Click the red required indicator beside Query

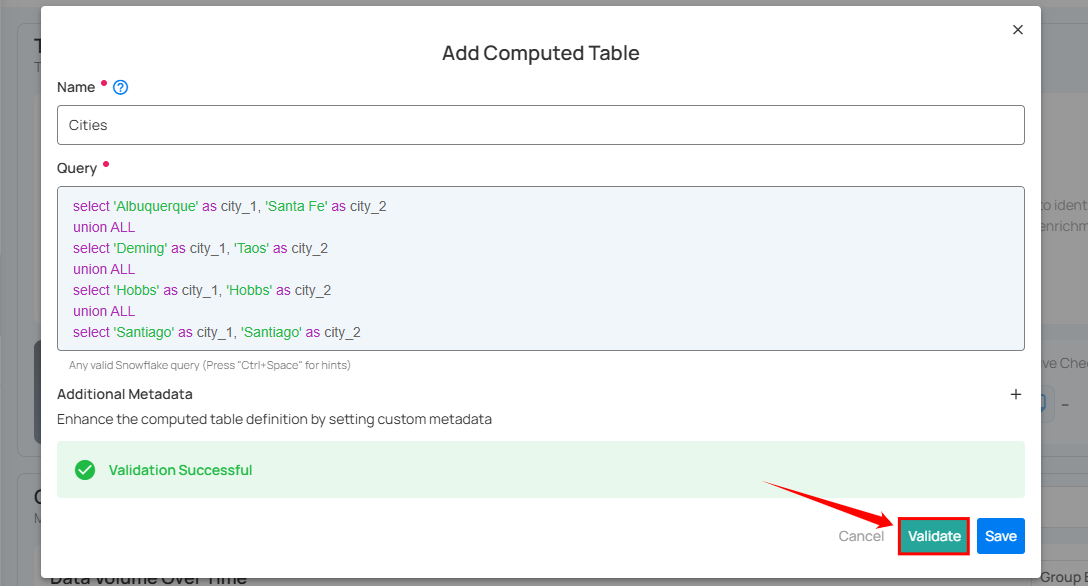[106, 166]
